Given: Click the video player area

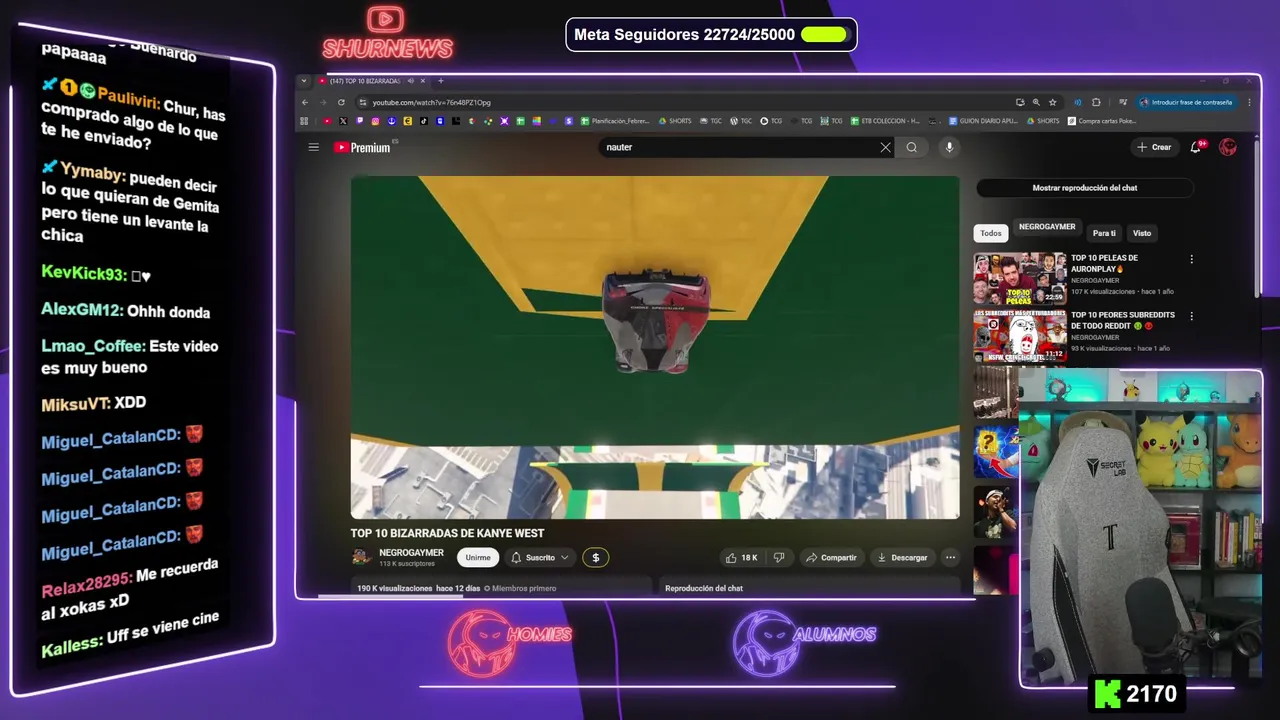Looking at the screenshot, I should click(x=655, y=347).
